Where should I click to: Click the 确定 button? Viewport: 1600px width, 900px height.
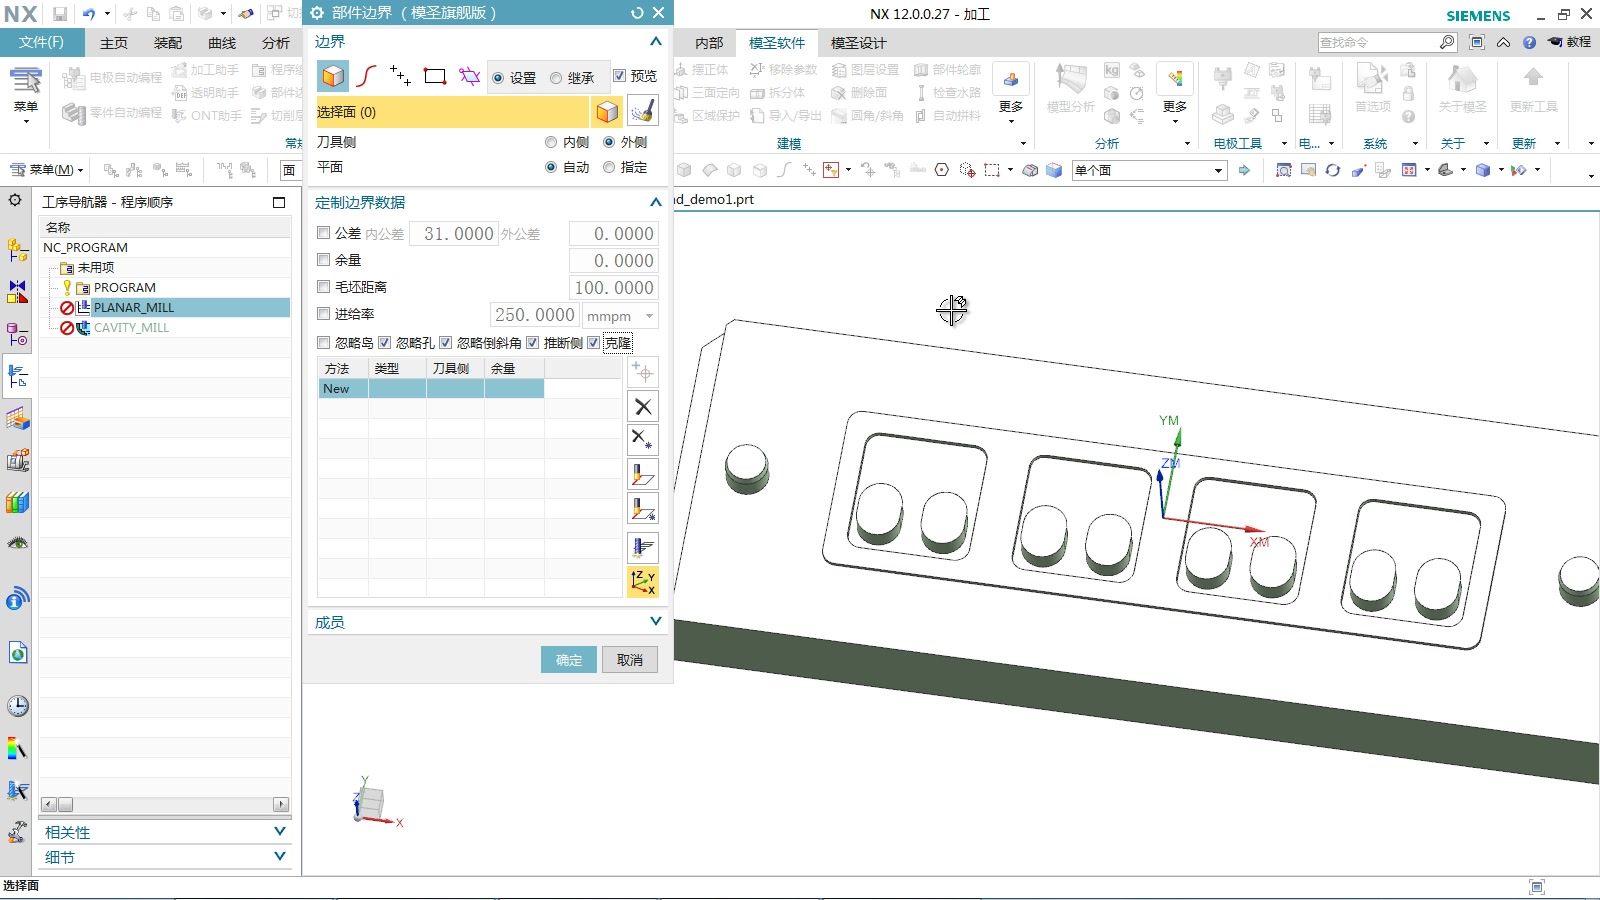coord(569,660)
